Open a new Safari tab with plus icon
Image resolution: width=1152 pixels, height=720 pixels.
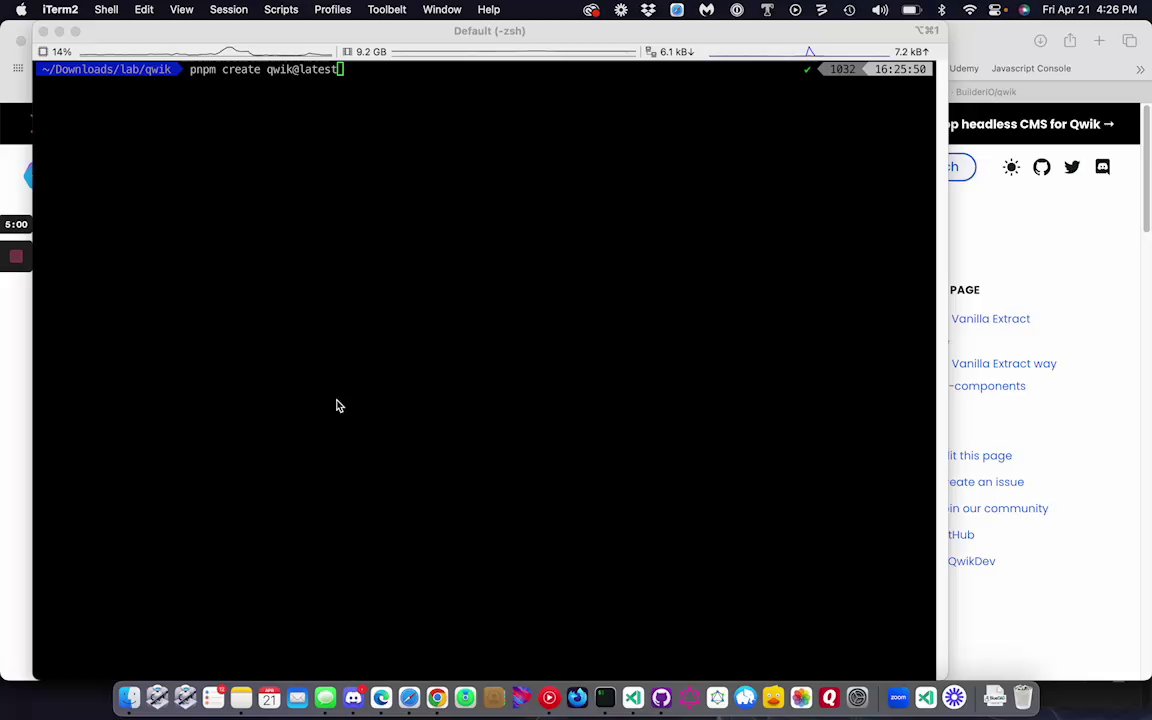(1099, 41)
